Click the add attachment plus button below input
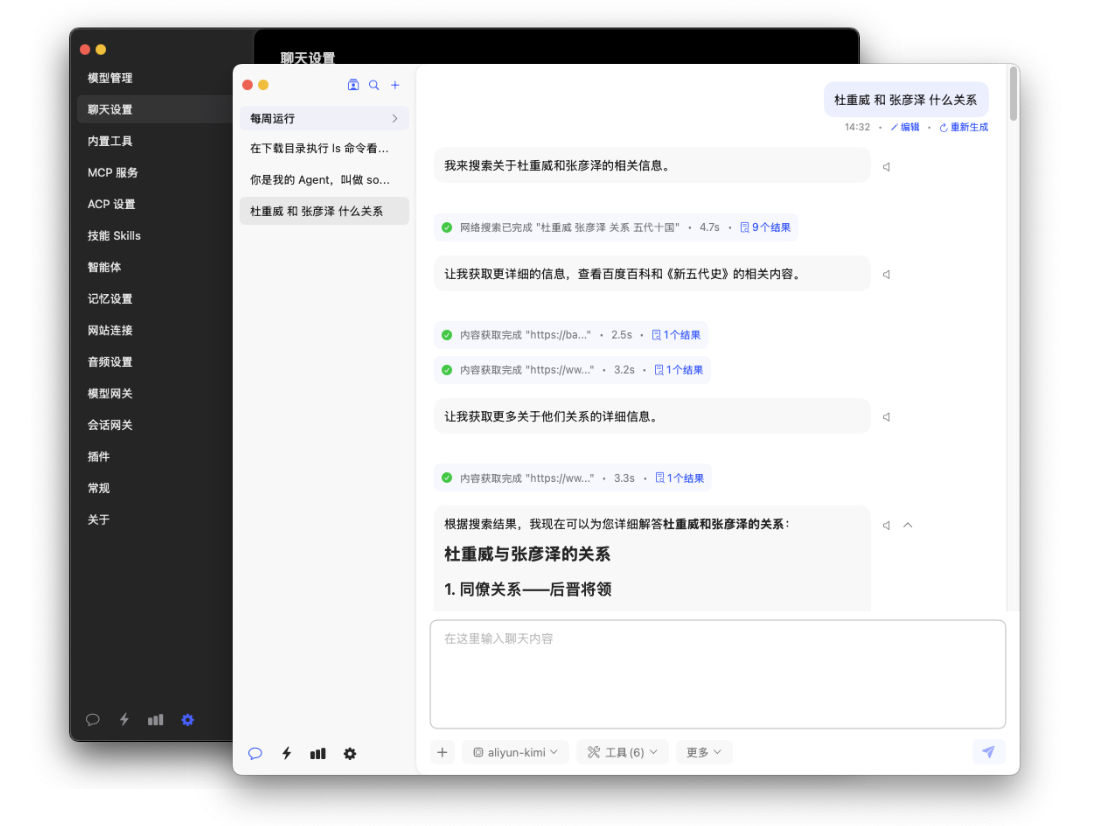This screenshot has width=1104, height=826. [x=442, y=752]
